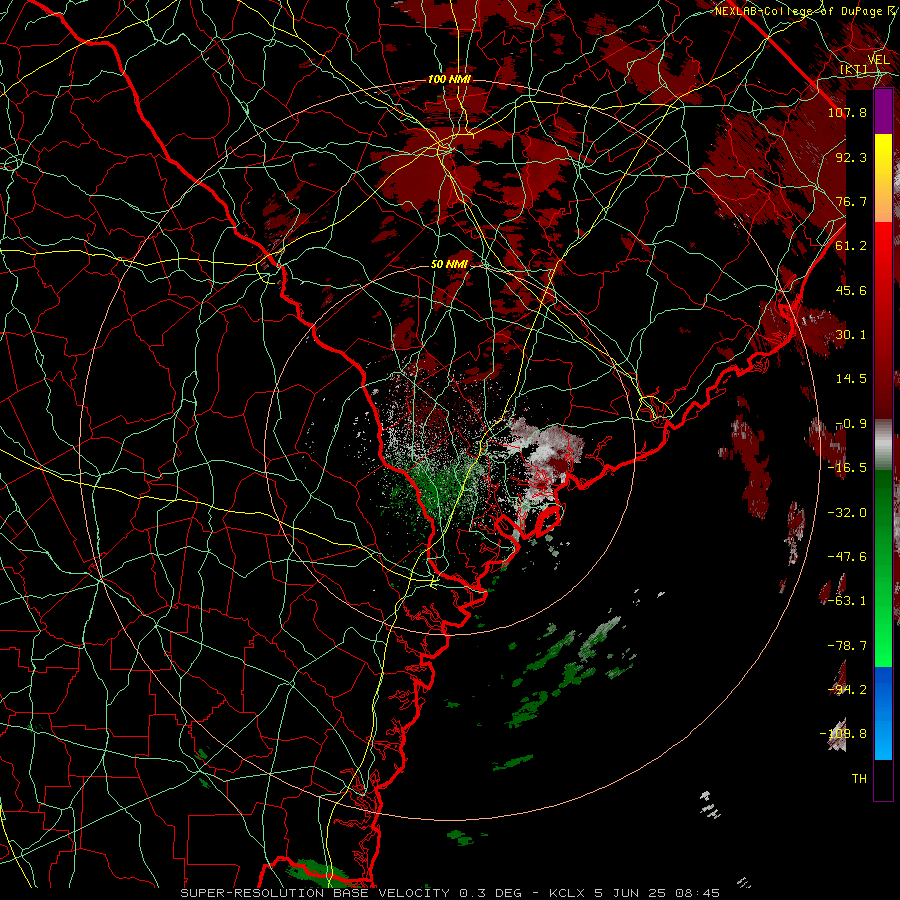
Task: Select the black TH segment of the color bar
Action: point(883,779)
